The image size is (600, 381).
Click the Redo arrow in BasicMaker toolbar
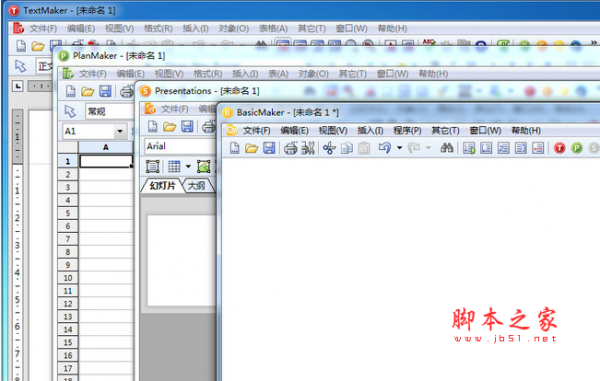[x=414, y=148]
